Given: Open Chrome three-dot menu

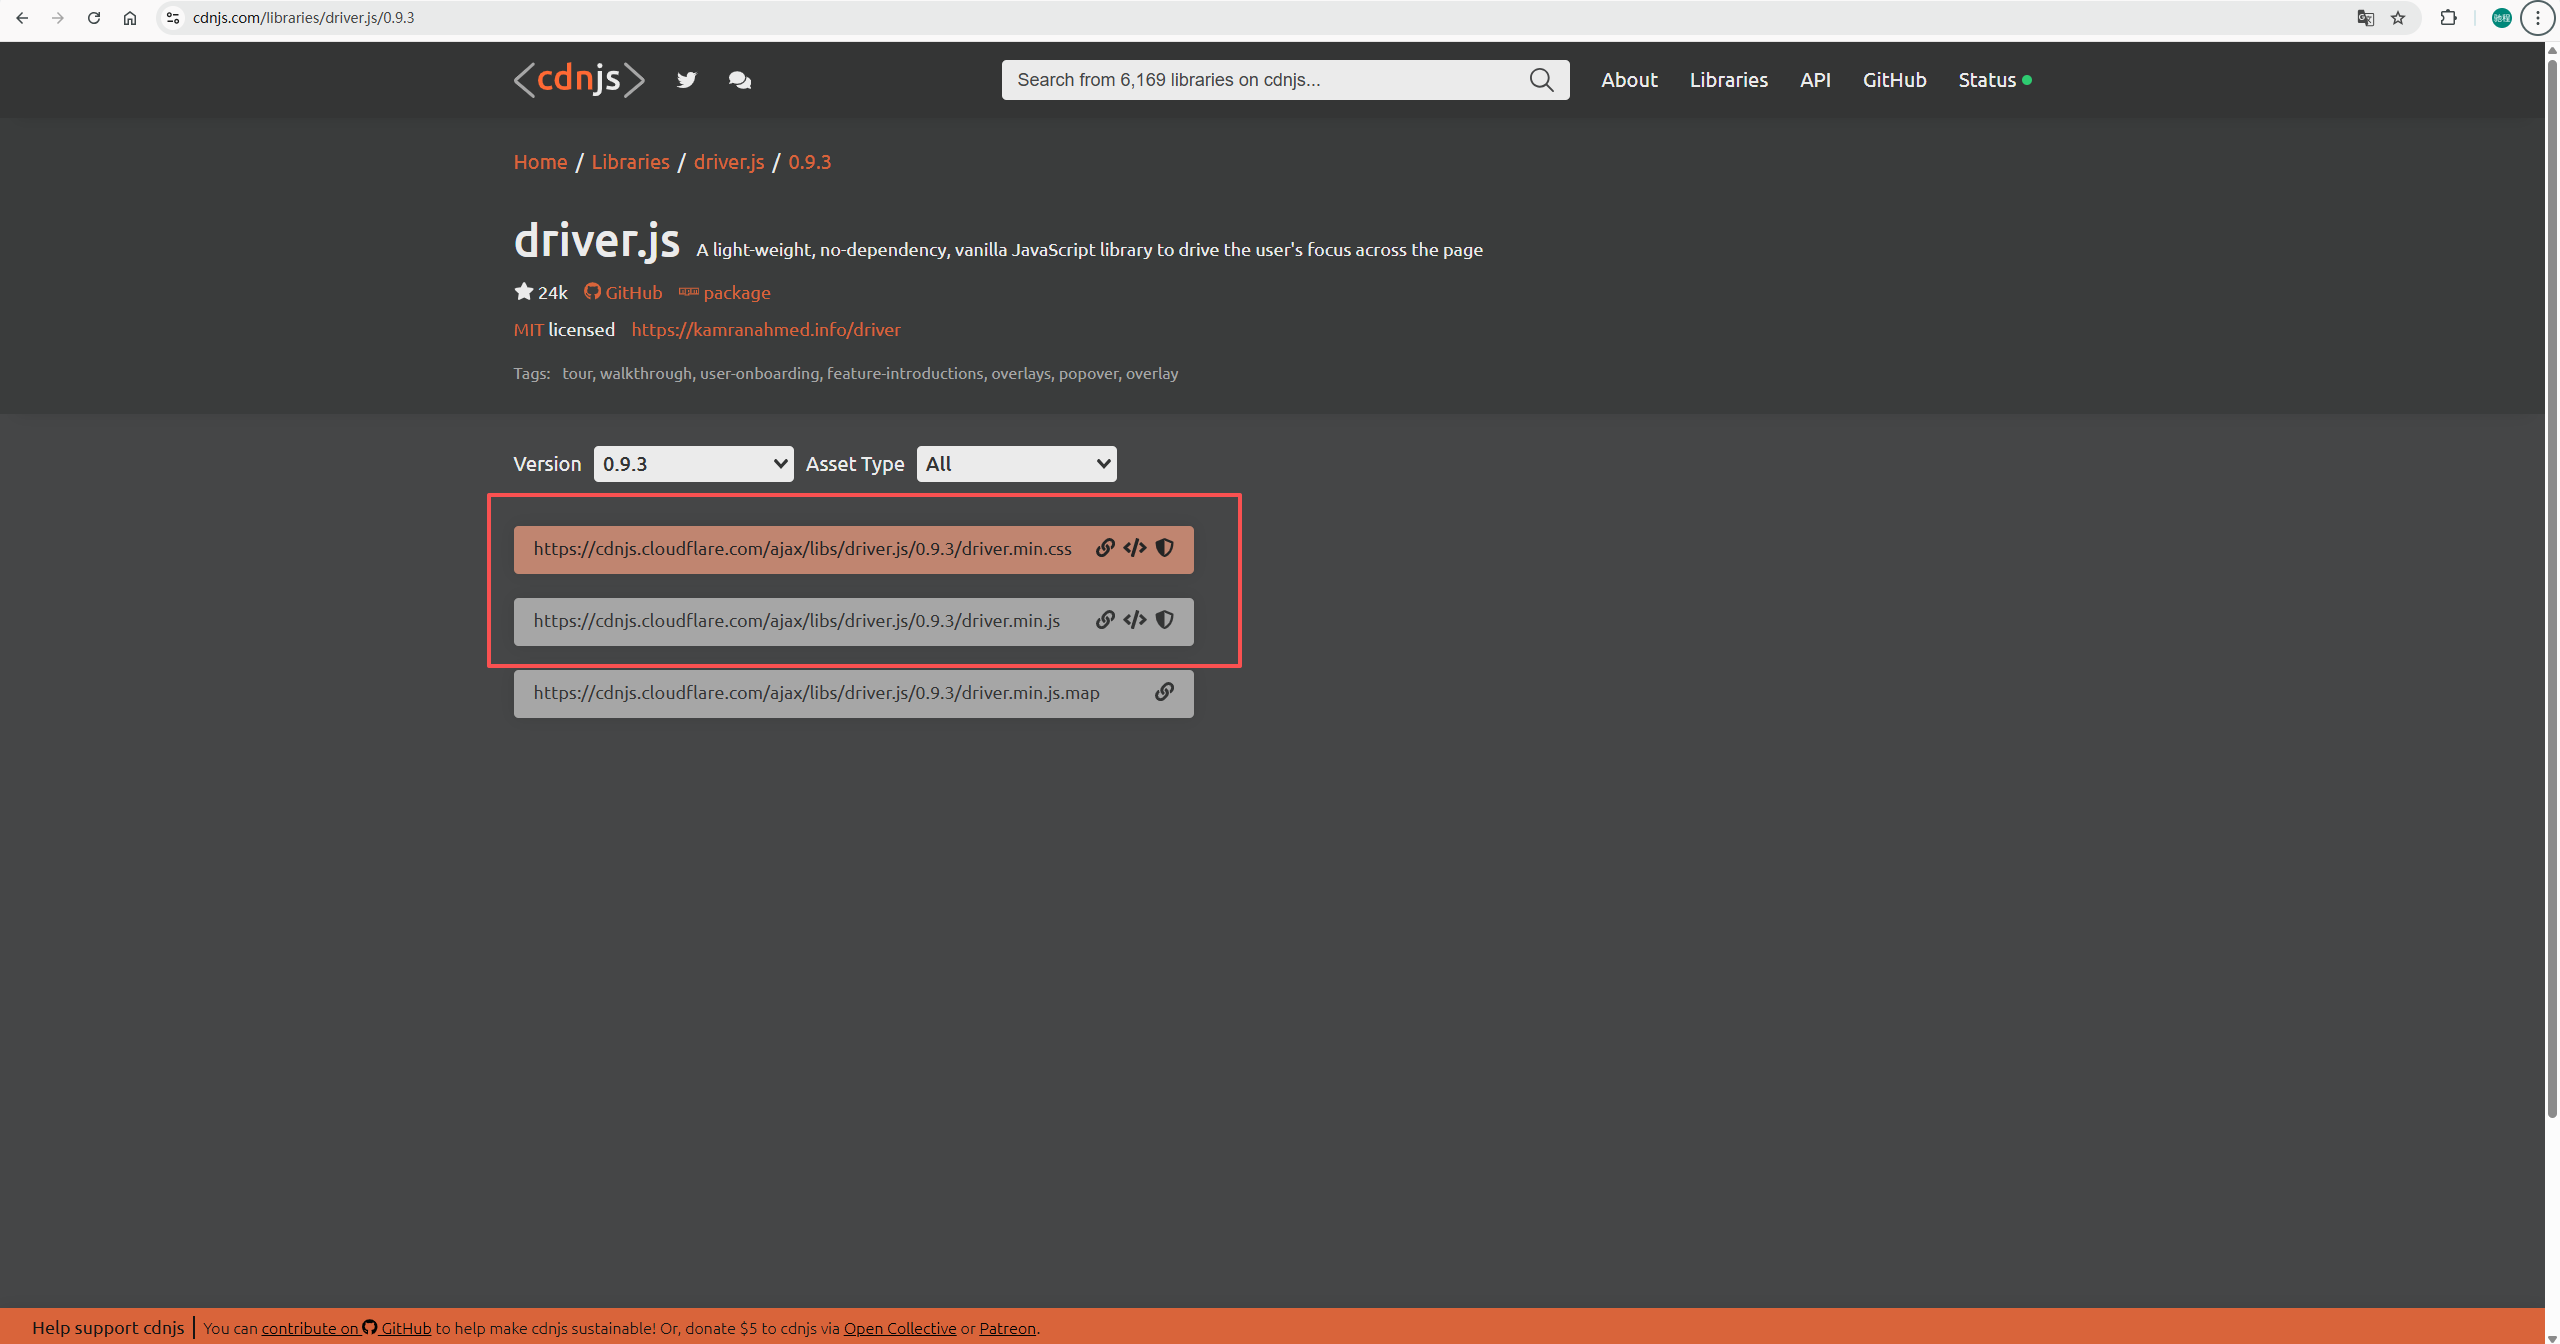Looking at the screenshot, I should (x=2537, y=18).
